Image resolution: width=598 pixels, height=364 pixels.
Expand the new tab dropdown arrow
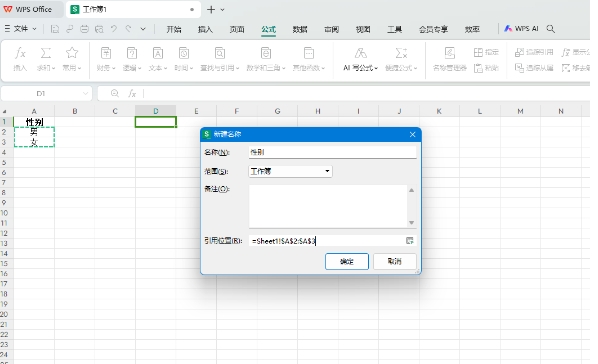(223, 10)
